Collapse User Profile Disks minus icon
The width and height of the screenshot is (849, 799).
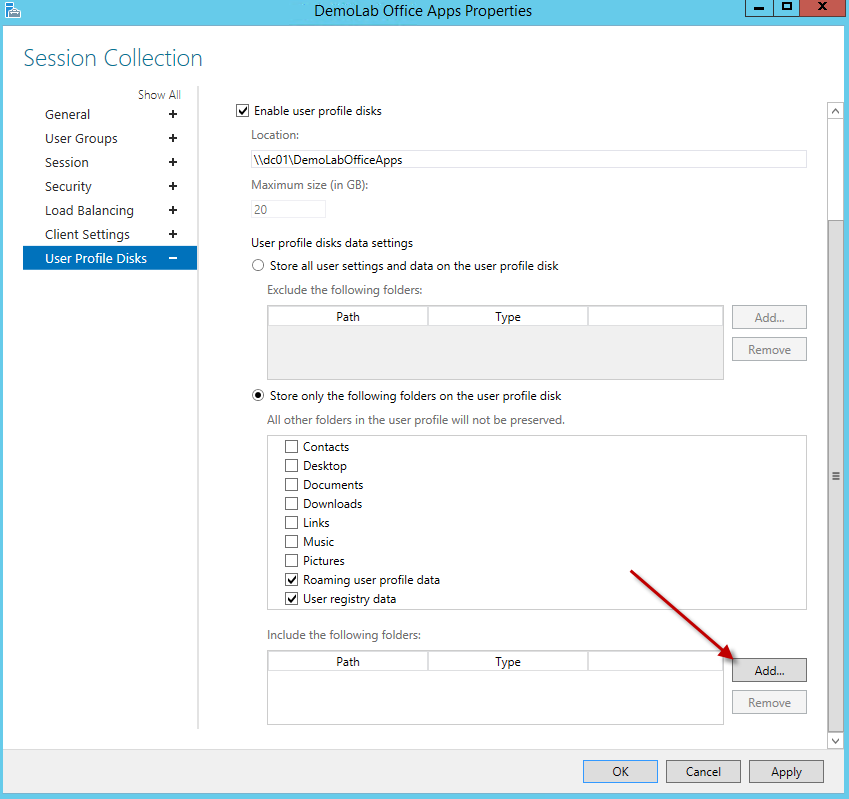point(173,259)
